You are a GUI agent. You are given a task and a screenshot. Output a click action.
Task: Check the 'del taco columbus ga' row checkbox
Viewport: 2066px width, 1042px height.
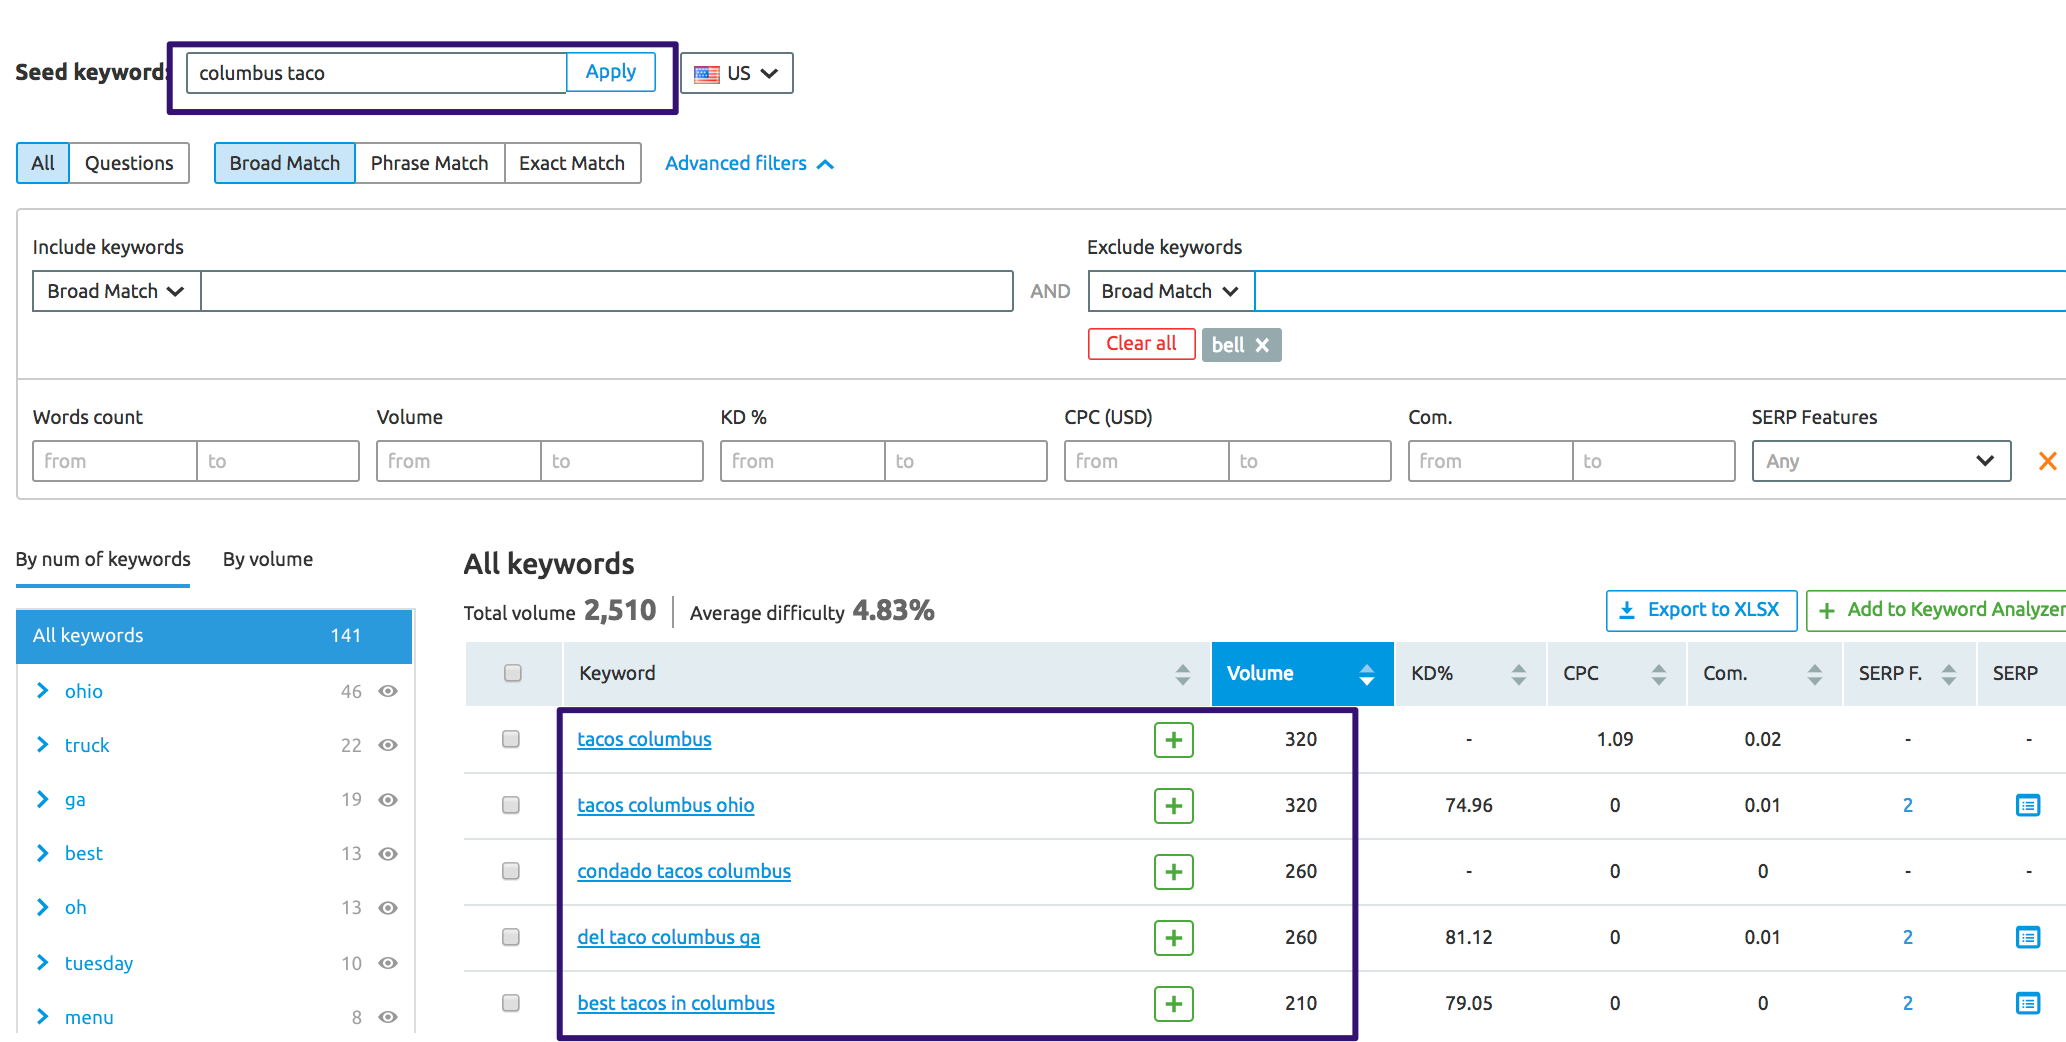click(511, 937)
